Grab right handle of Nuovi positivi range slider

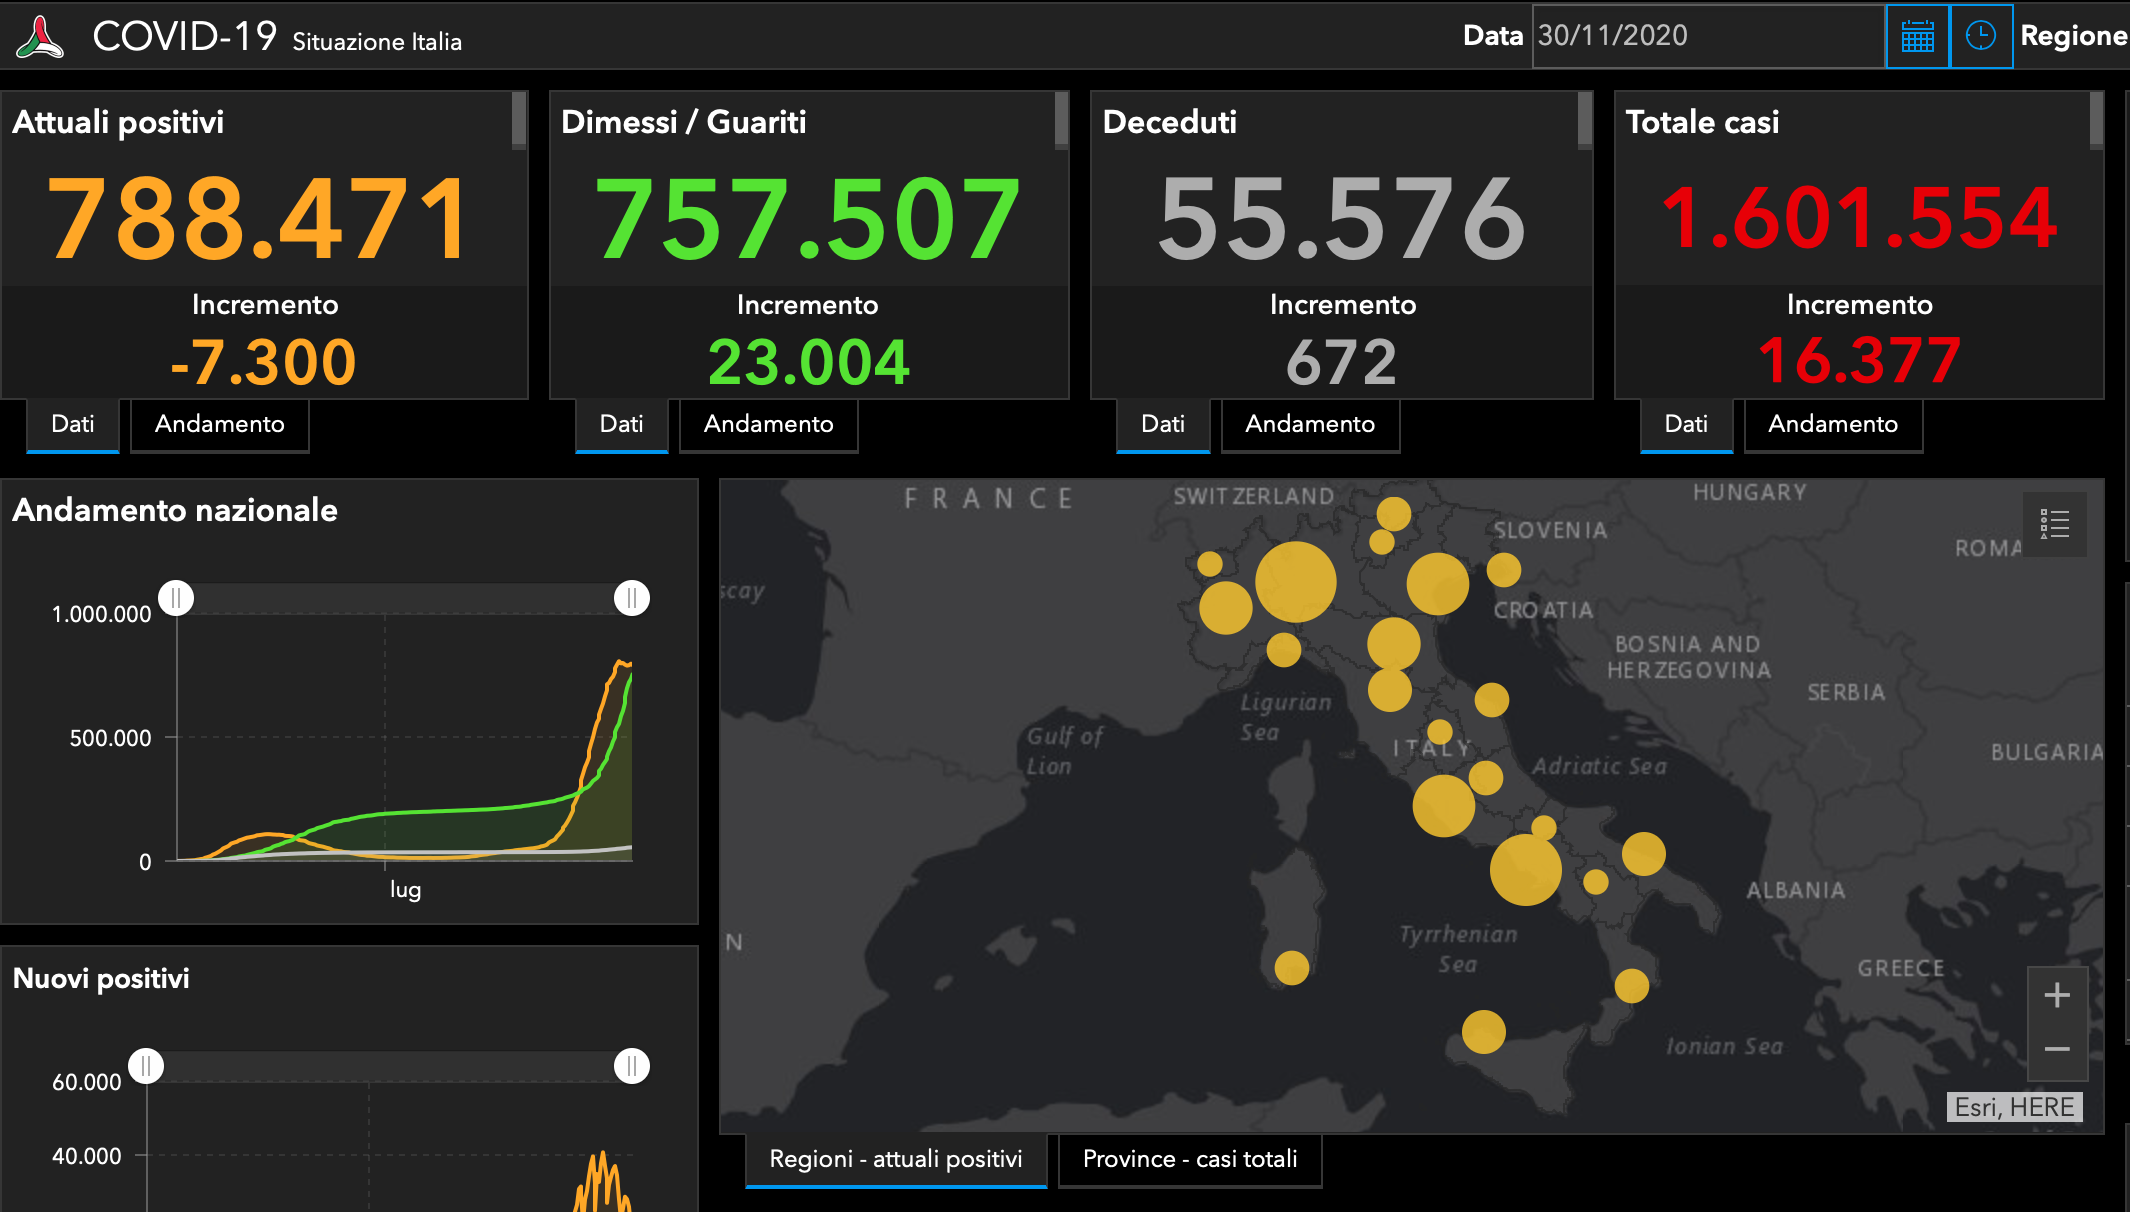[631, 1066]
